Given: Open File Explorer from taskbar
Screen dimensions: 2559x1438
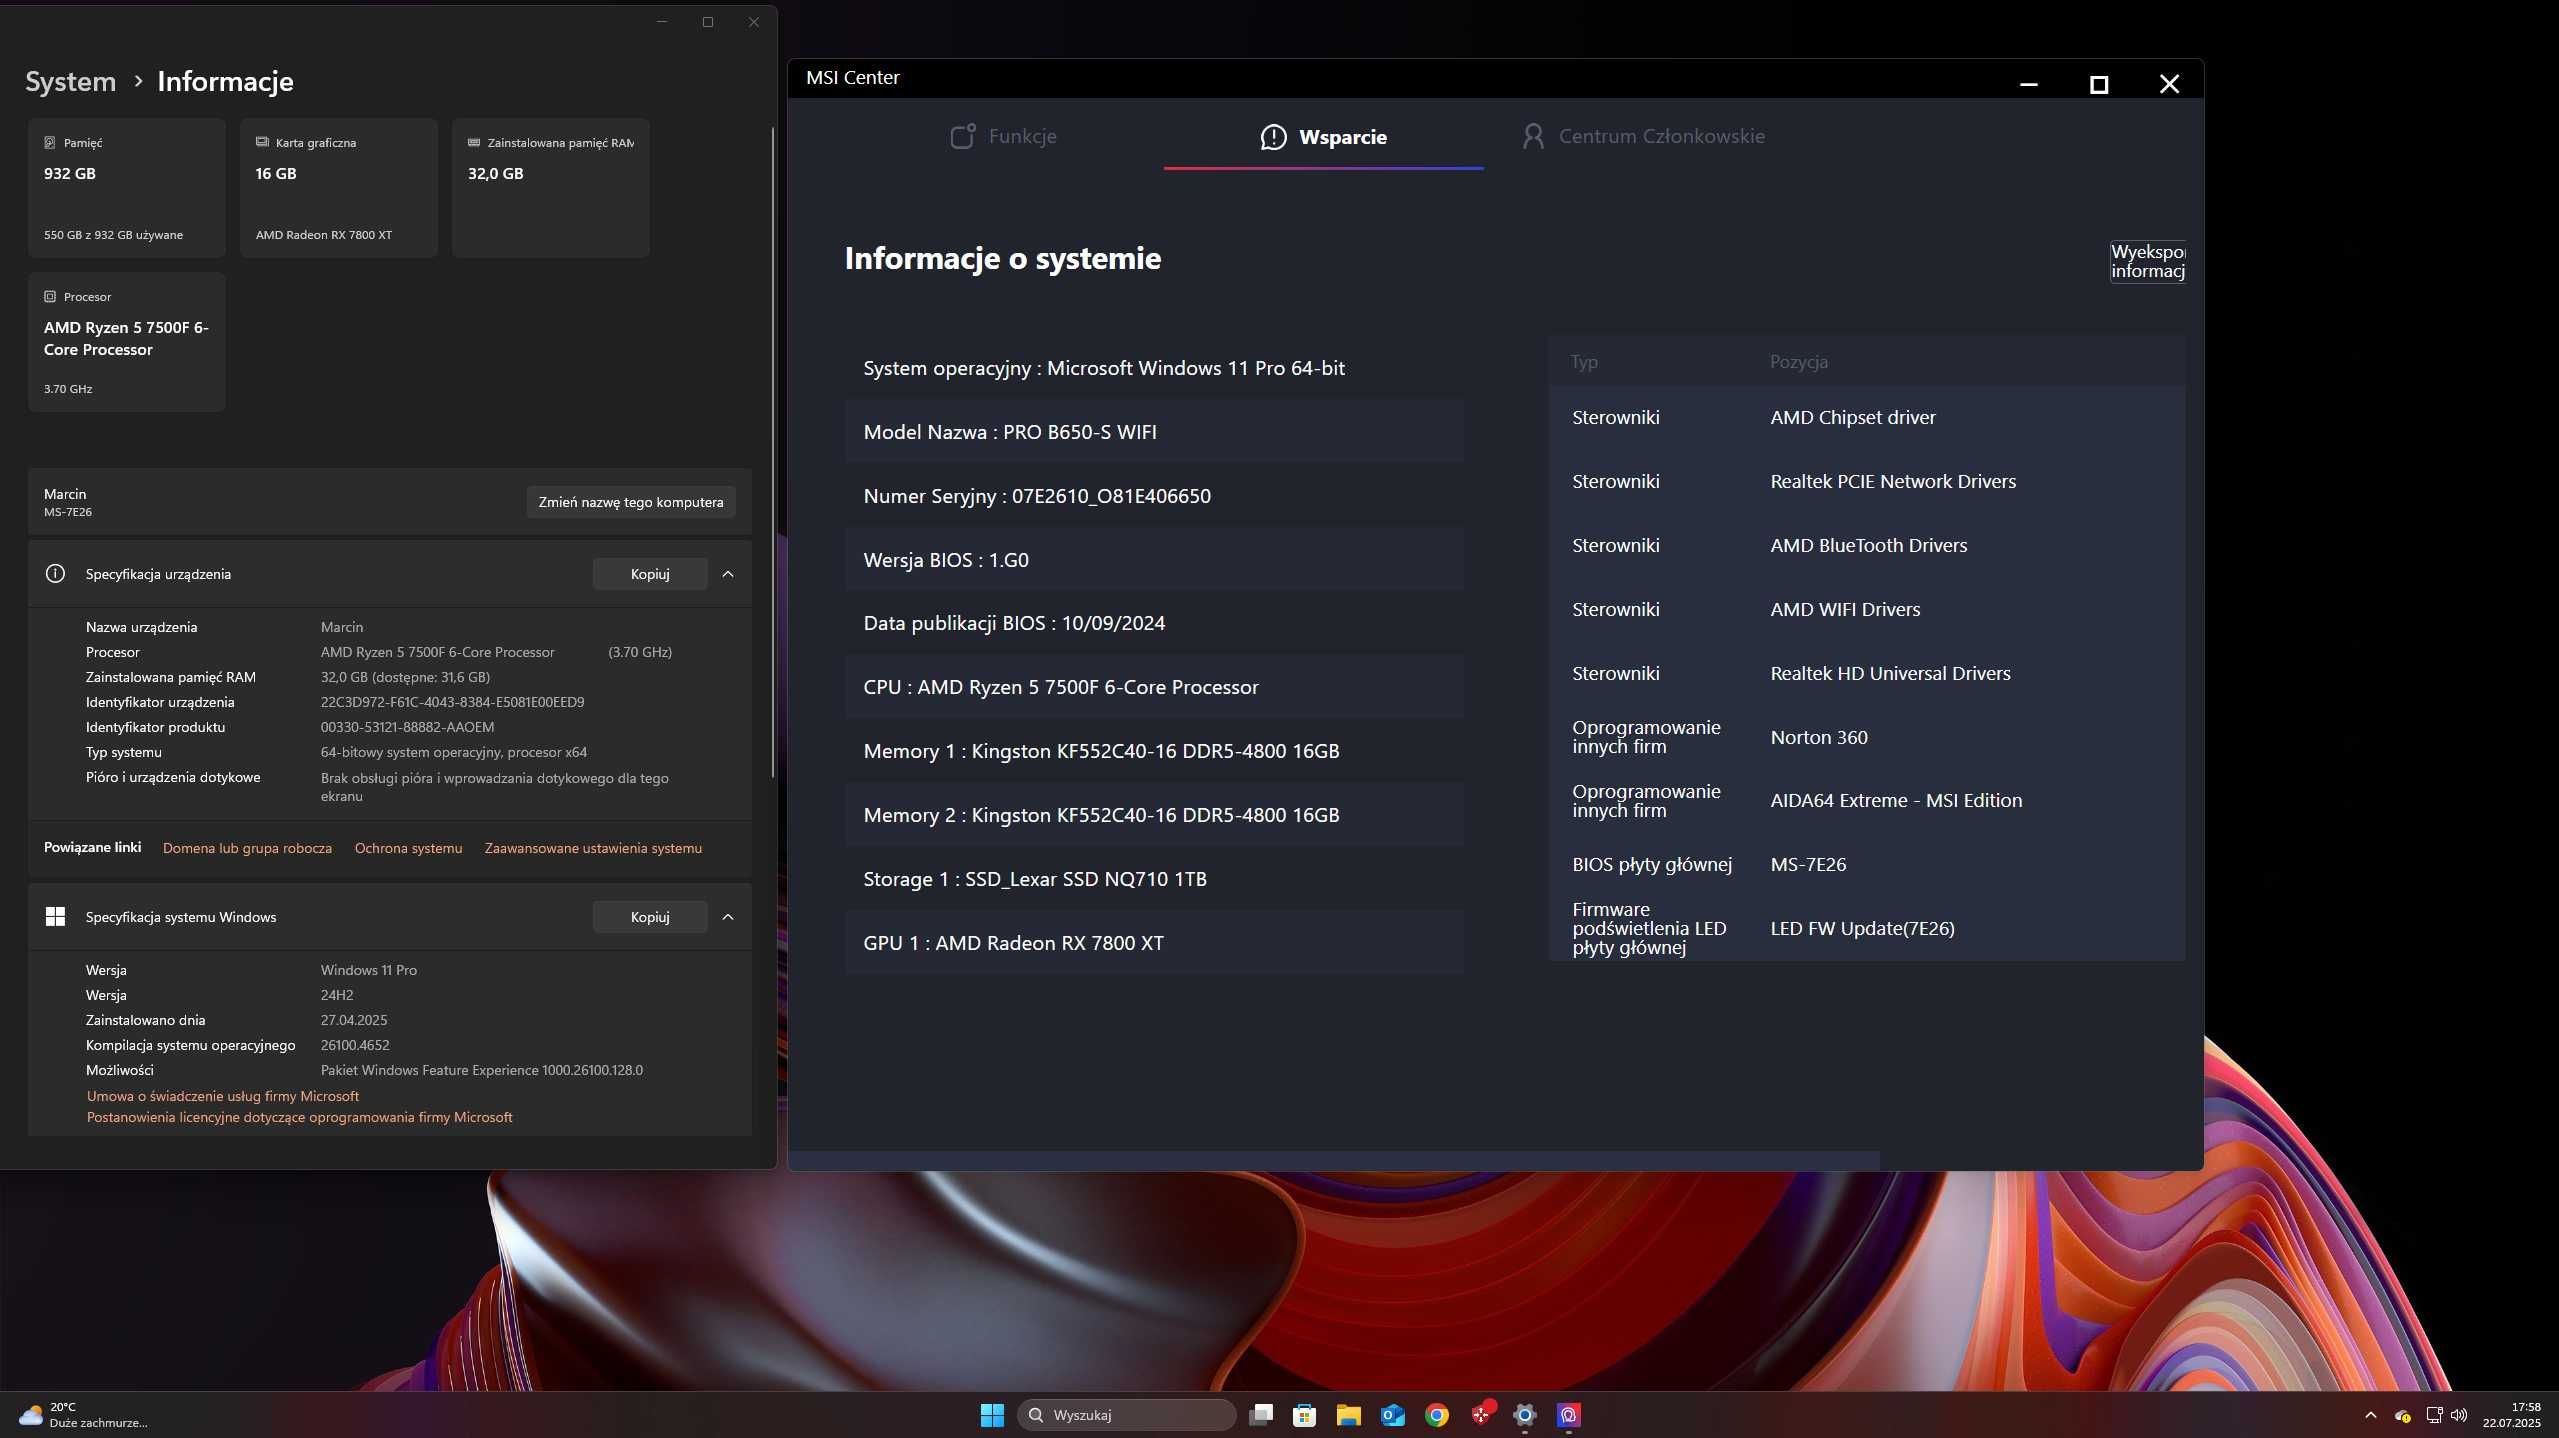Looking at the screenshot, I should 1348,1415.
